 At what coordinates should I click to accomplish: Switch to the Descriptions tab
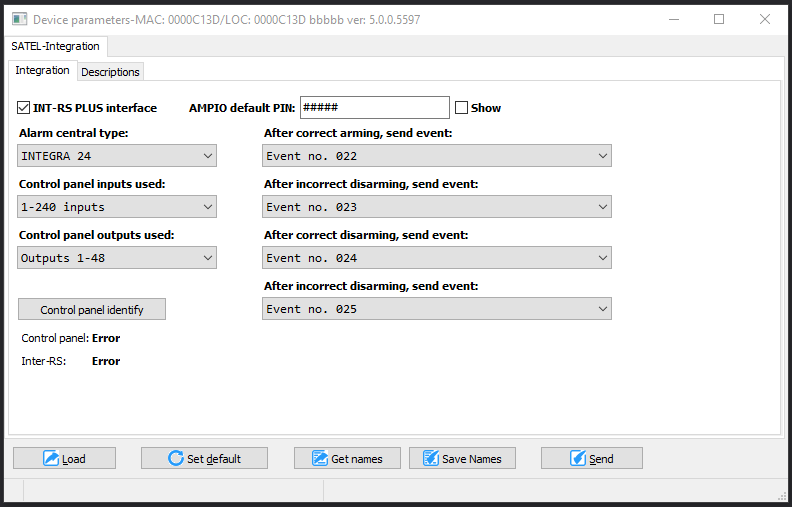pyautogui.click(x=110, y=72)
